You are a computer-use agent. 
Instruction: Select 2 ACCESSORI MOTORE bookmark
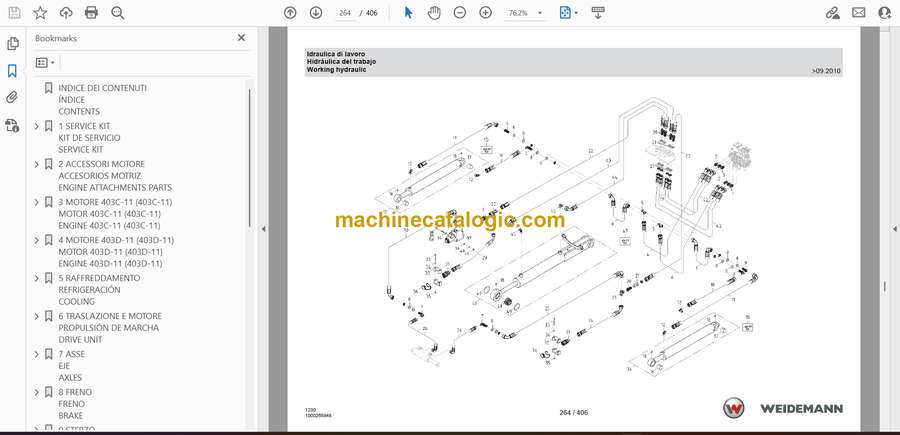[x=115, y=176]
